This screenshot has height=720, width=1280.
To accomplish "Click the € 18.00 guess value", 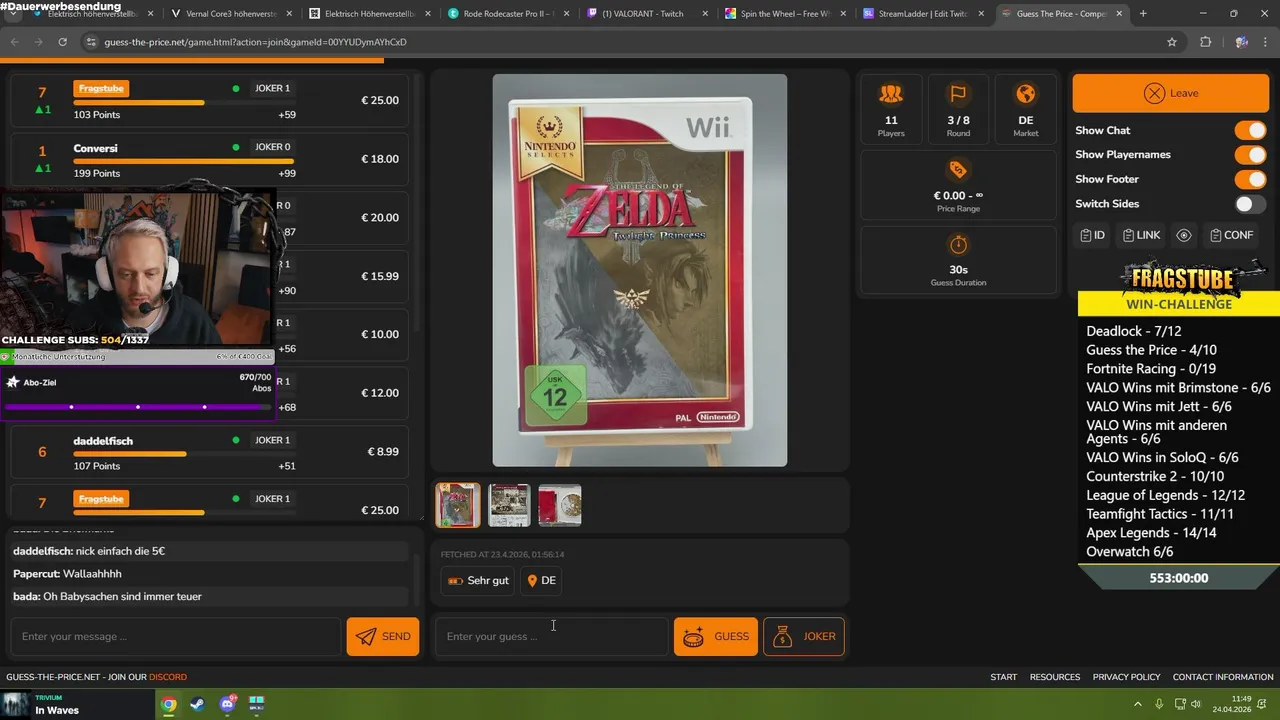I will tap(380, 159).
